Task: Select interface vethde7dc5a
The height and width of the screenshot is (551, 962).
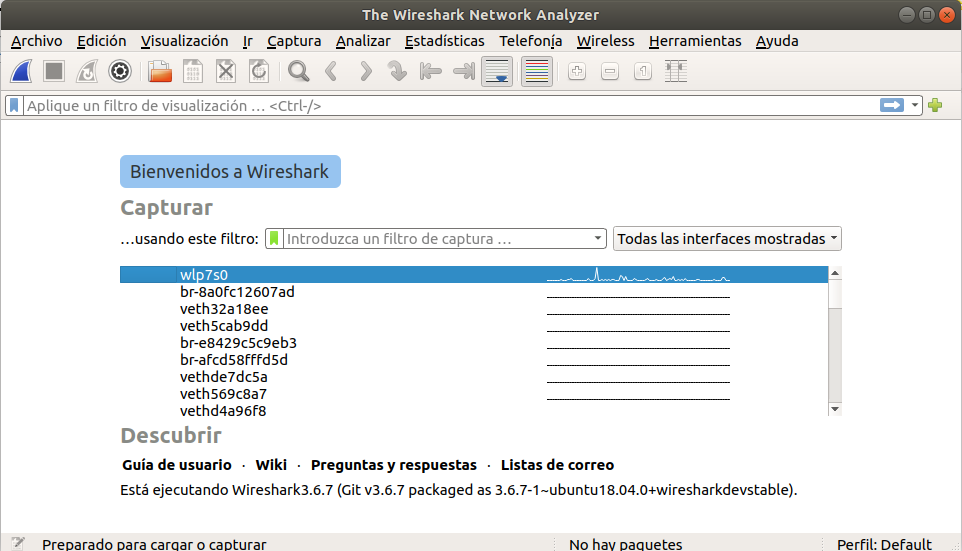Action: click(474, 377)
